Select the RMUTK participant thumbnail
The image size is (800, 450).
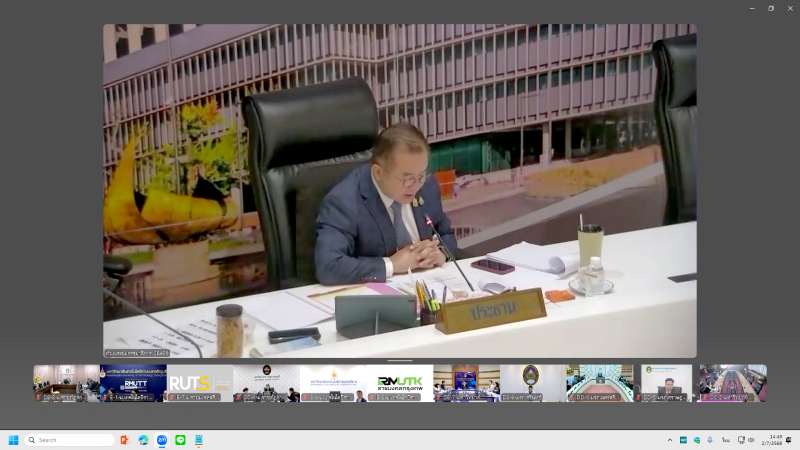click(400, 383)
